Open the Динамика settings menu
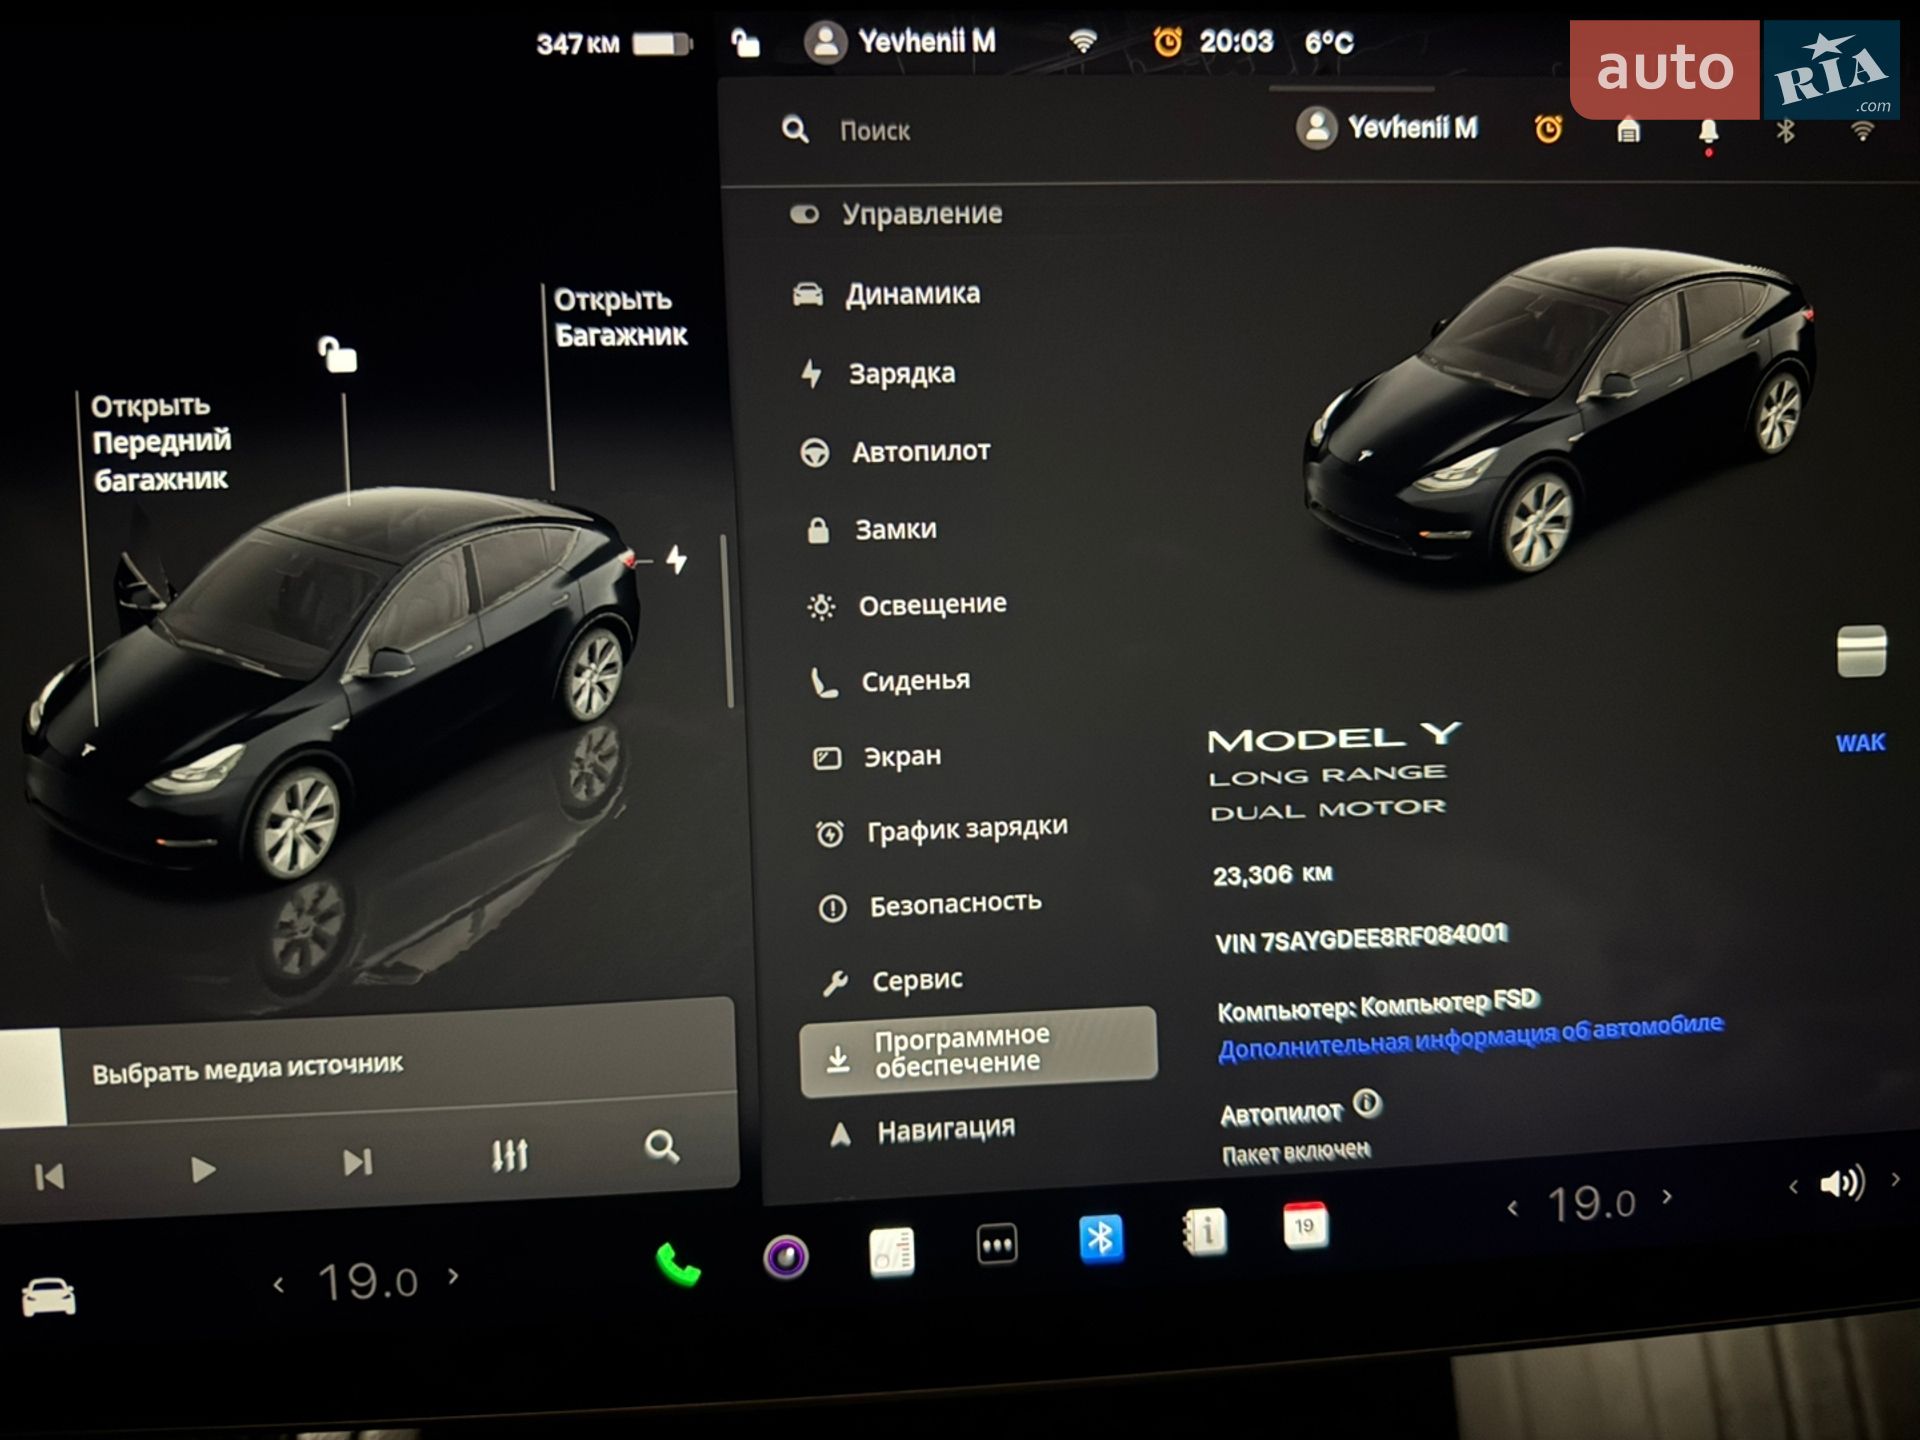Screen dimensions: 1920x1440 pyautogui.click(x=886, y=294)
